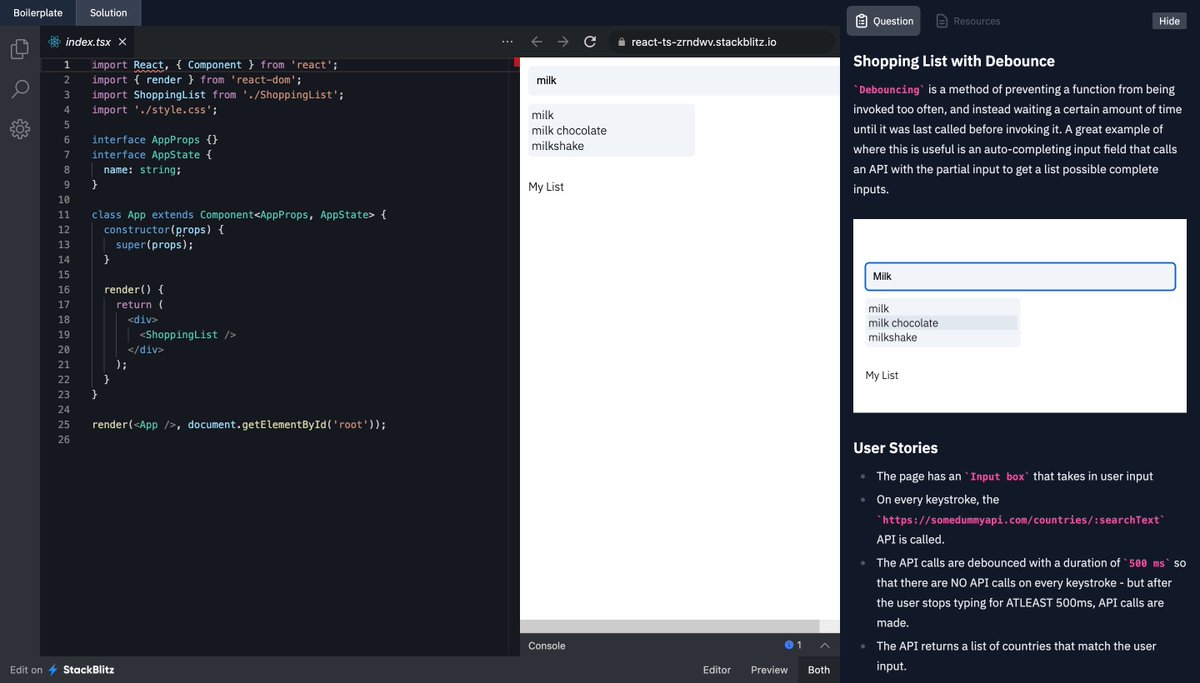Close the index.tsx editor tab

coord(122,42)
